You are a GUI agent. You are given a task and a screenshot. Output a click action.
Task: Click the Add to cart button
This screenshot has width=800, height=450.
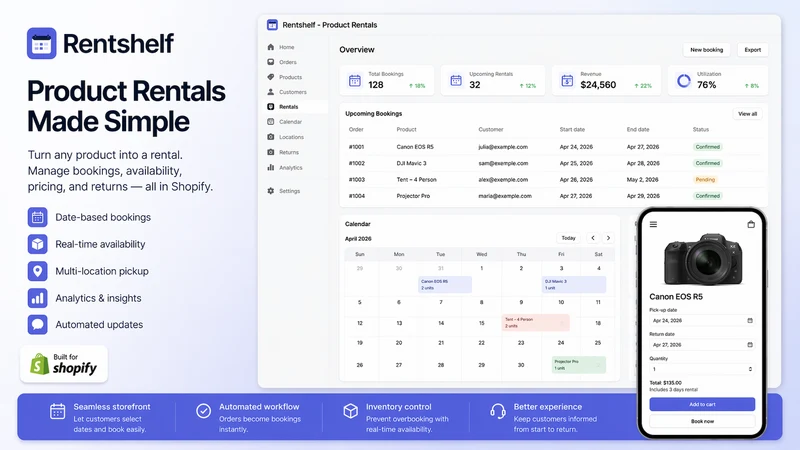pyautogui.click(x=702, y=404)
